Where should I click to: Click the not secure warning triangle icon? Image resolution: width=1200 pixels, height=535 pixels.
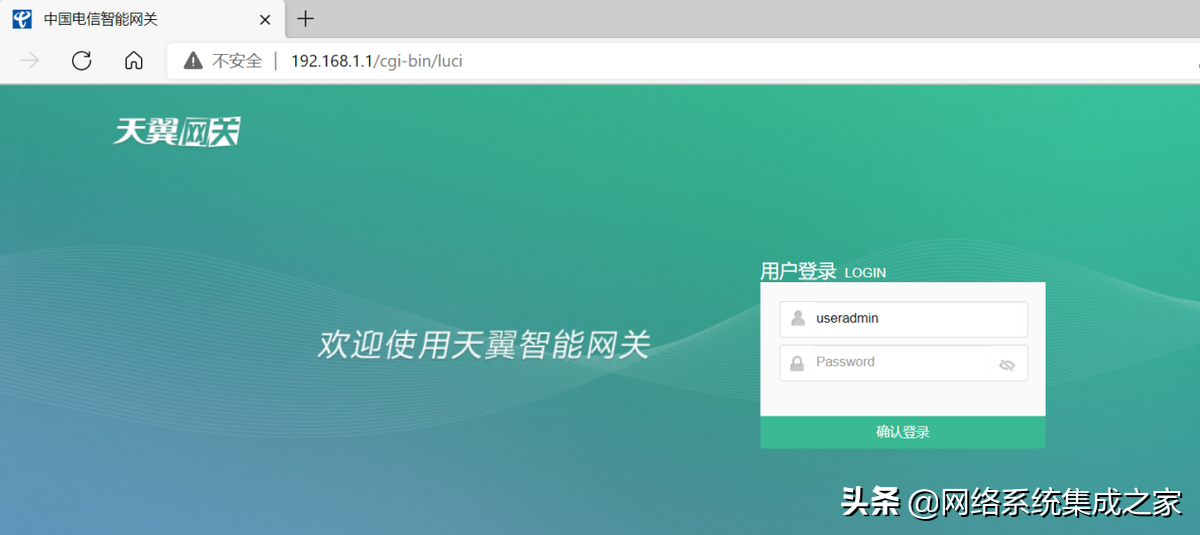pos(193,61)
